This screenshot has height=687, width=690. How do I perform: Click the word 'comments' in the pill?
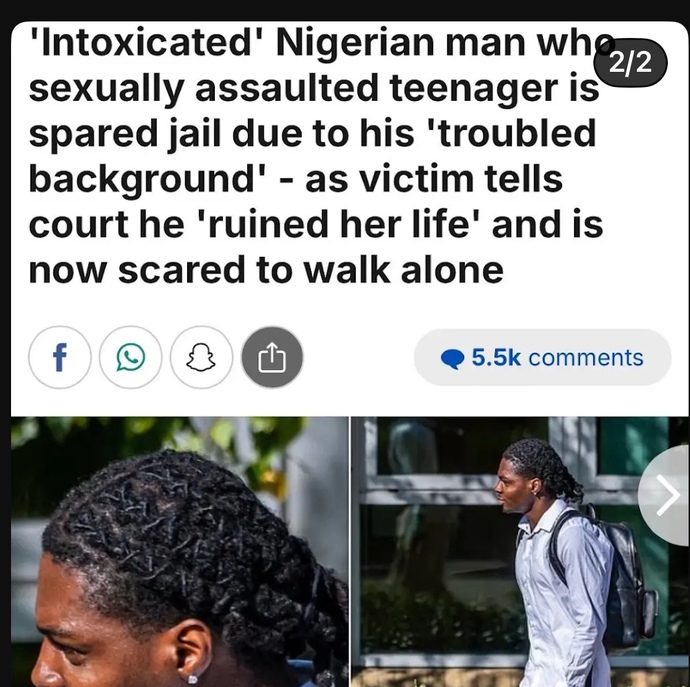tap(586, 357)
